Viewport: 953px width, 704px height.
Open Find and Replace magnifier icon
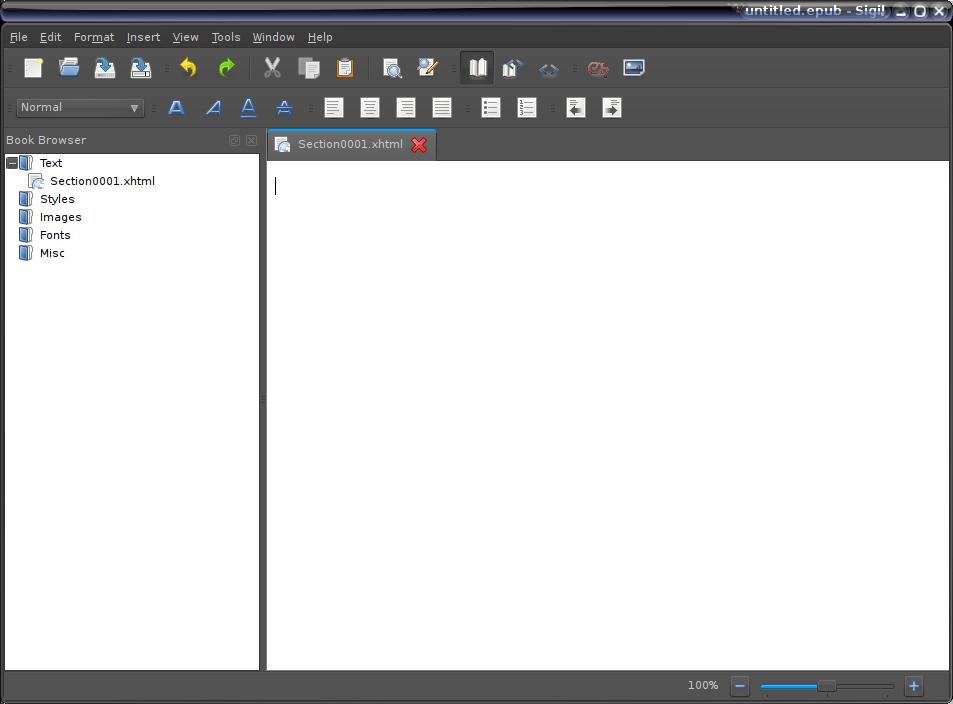pos(392,68)
